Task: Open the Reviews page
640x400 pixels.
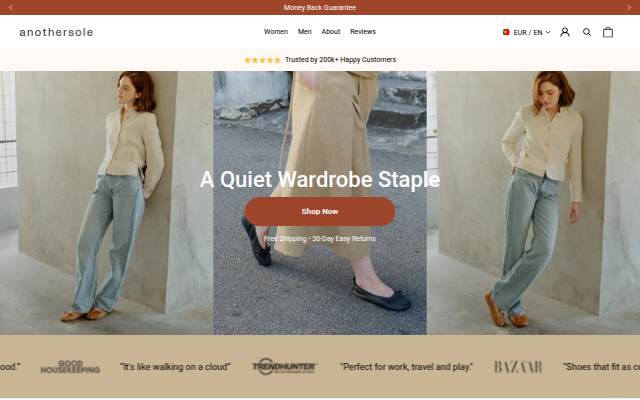Action: 363,31
